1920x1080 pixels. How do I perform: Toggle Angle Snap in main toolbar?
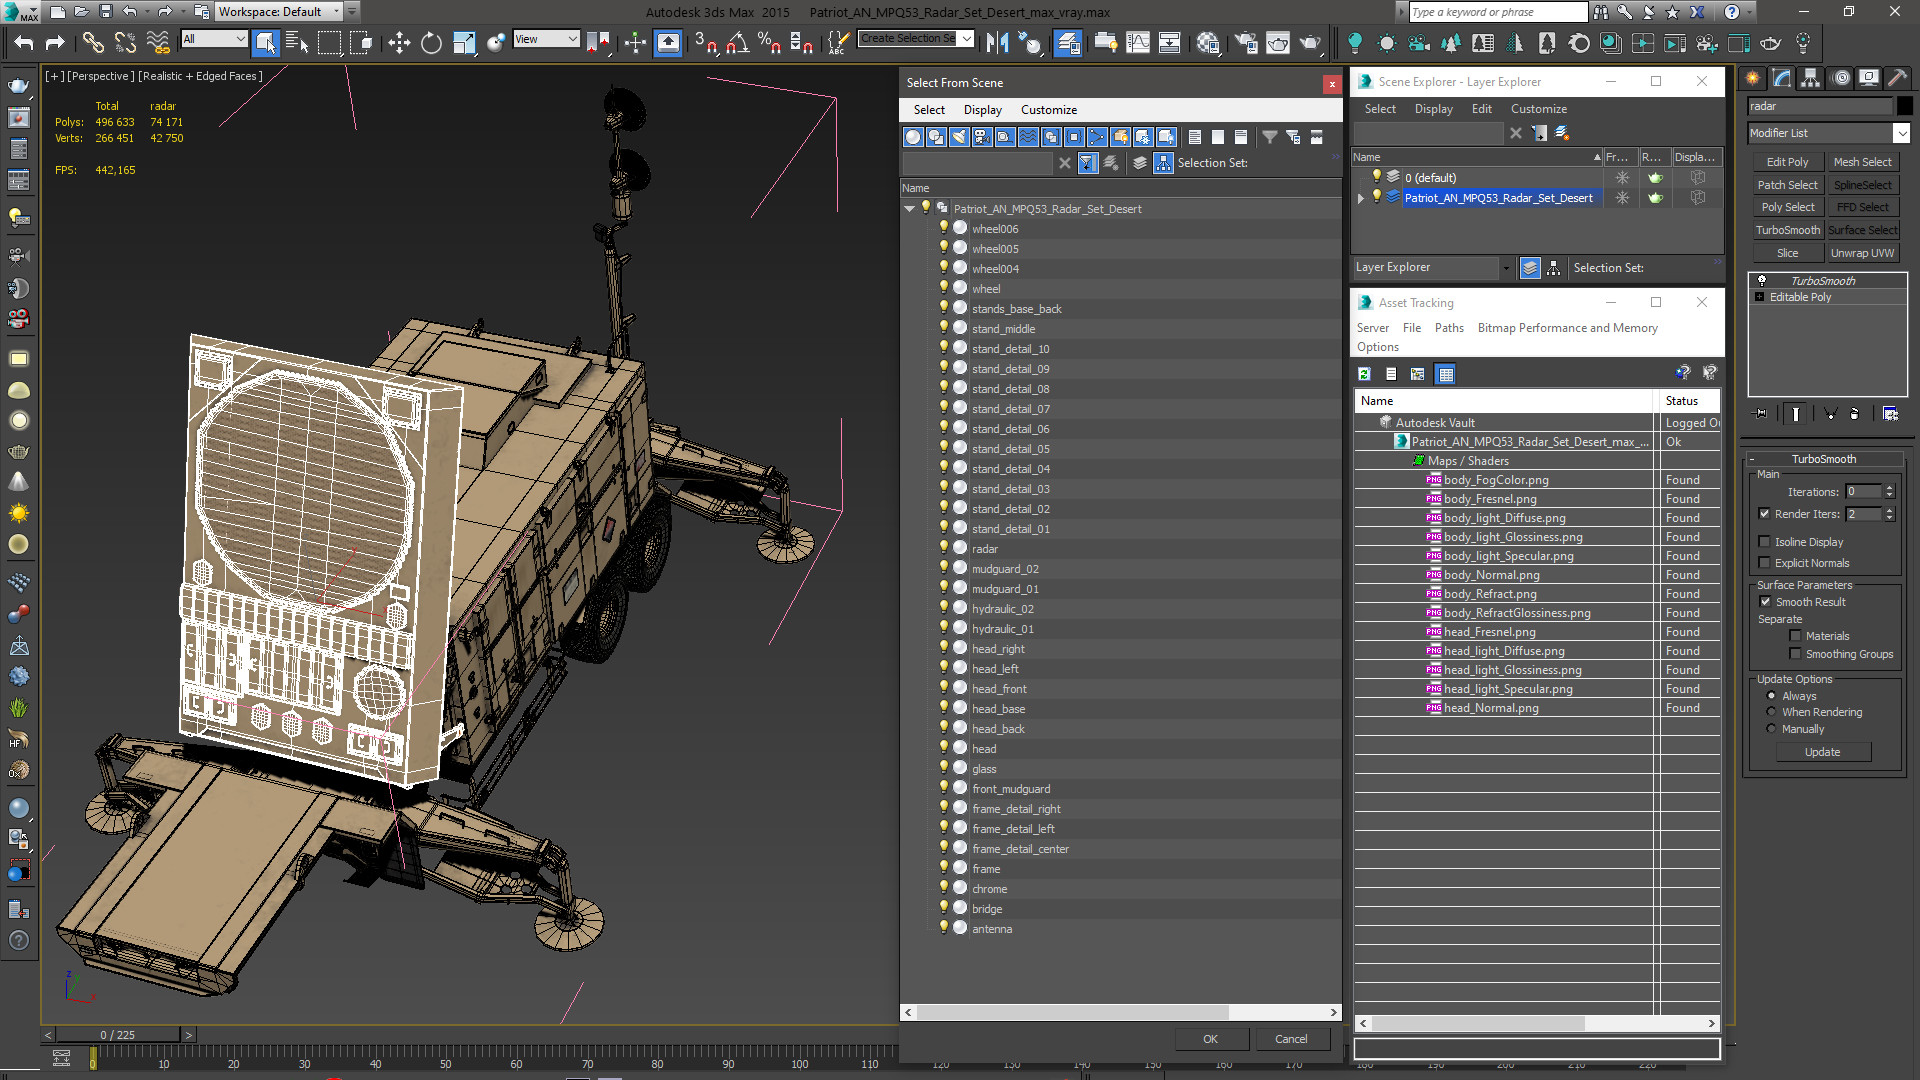738,42
